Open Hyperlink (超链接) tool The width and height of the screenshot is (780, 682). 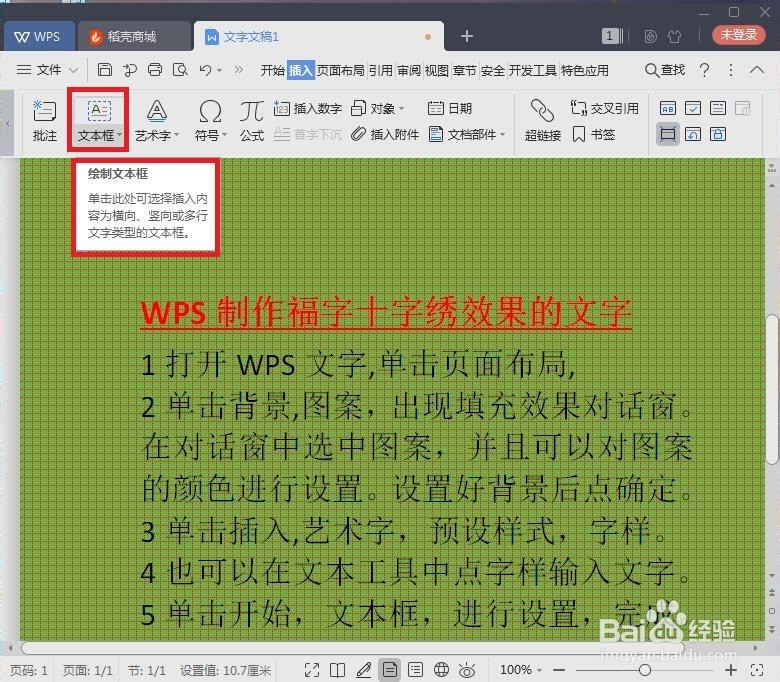[543, 120]
